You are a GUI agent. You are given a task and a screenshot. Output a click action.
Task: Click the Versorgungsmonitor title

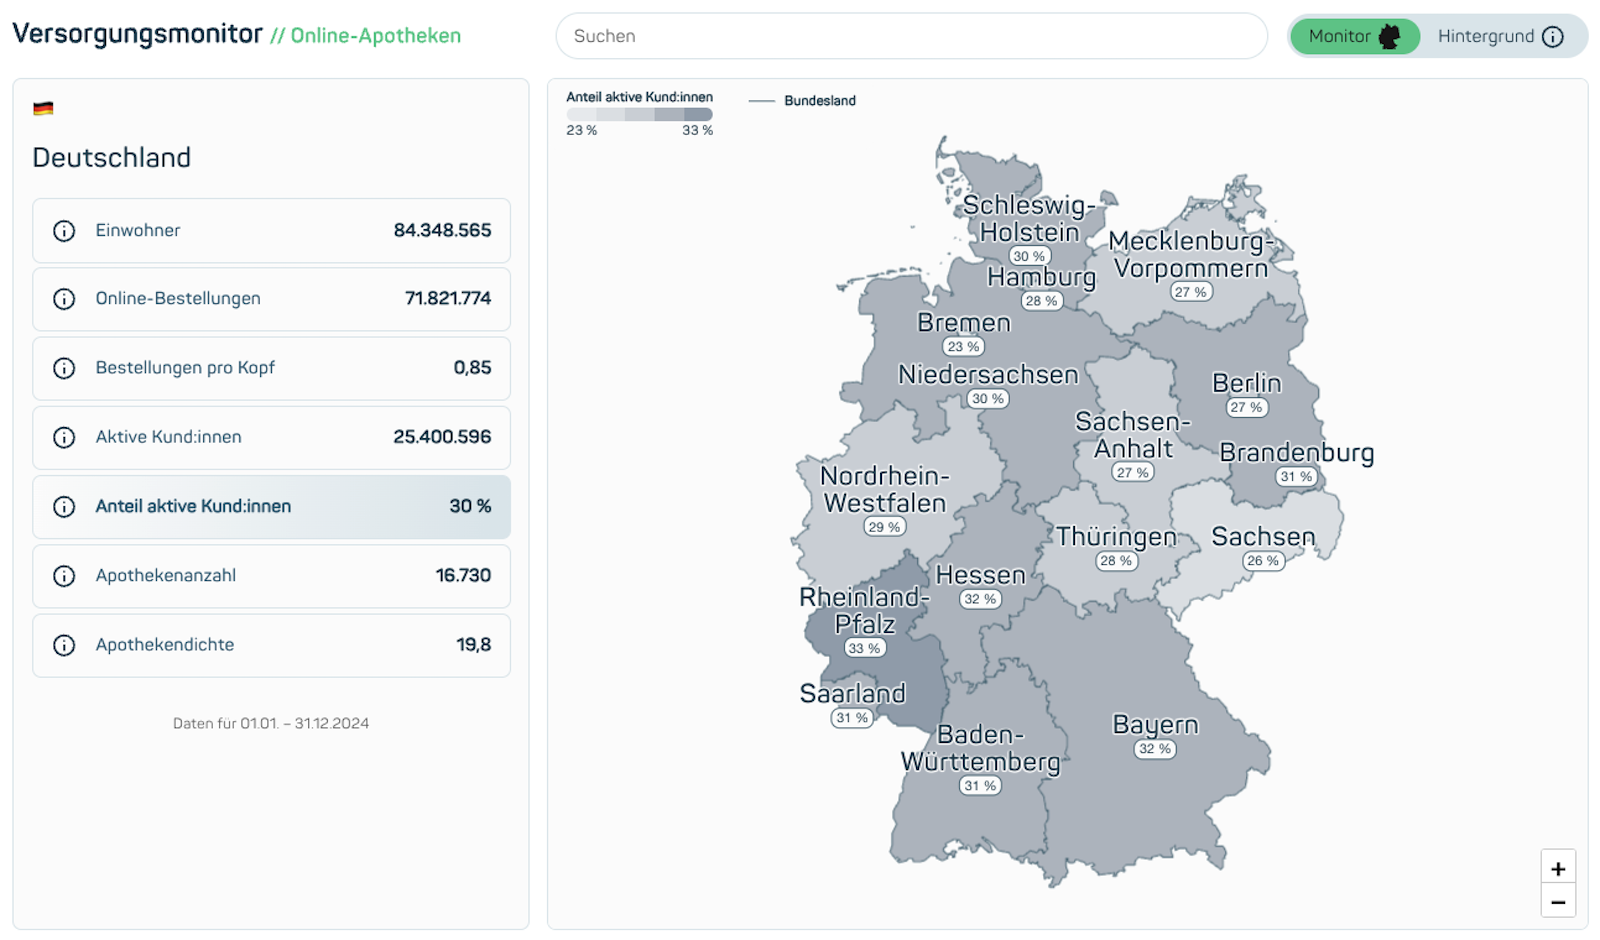[x=137, y=35]
